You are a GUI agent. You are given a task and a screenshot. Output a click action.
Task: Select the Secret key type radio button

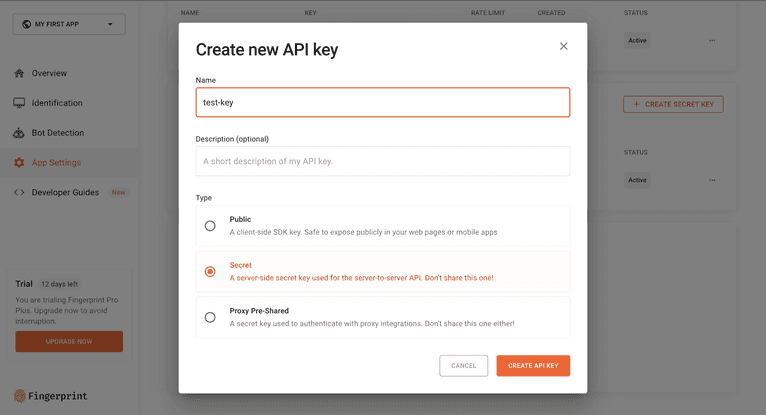click(x=210, y=271)
